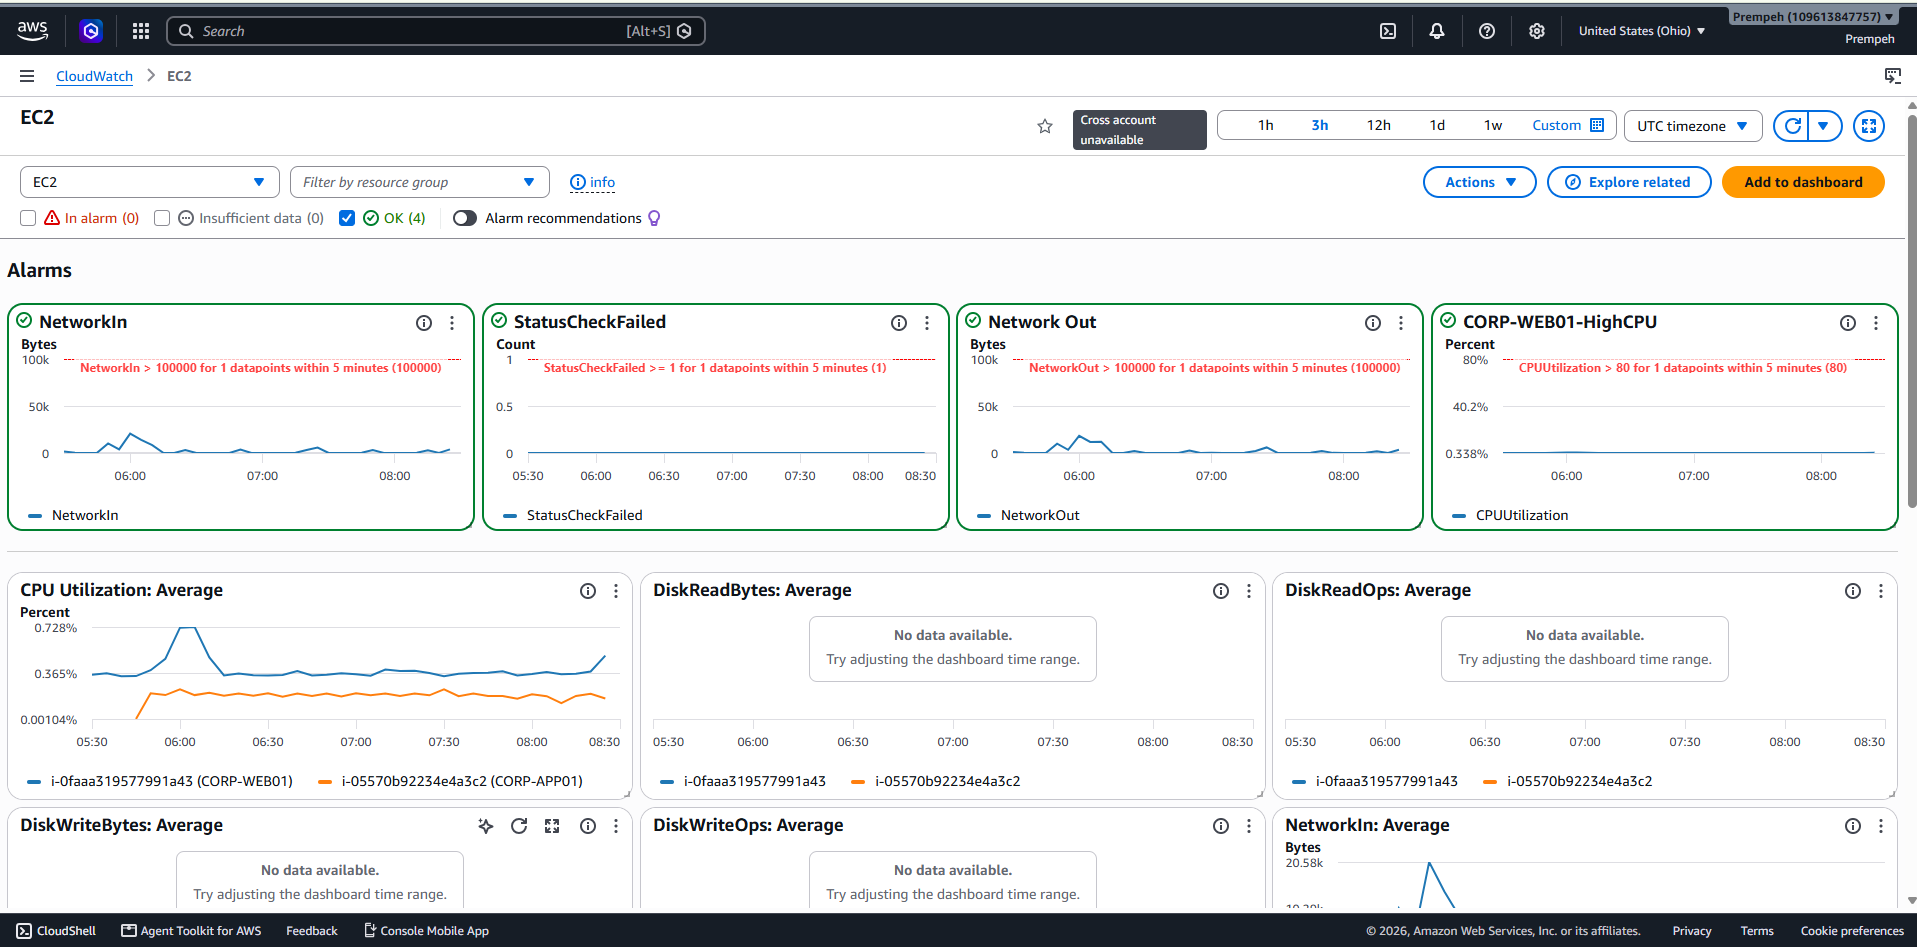Refresh the dashboard

tap(1792, 126)
